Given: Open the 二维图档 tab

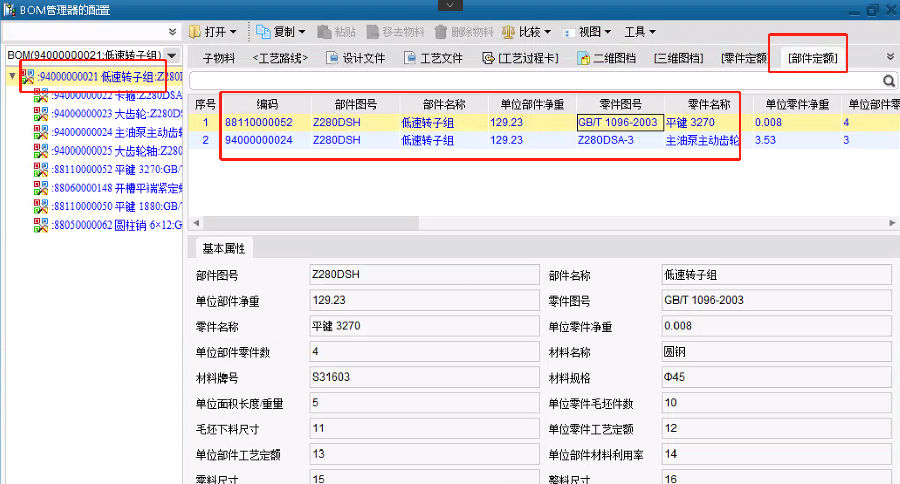Looking at the screenshot, I should (x=606, y=58).
